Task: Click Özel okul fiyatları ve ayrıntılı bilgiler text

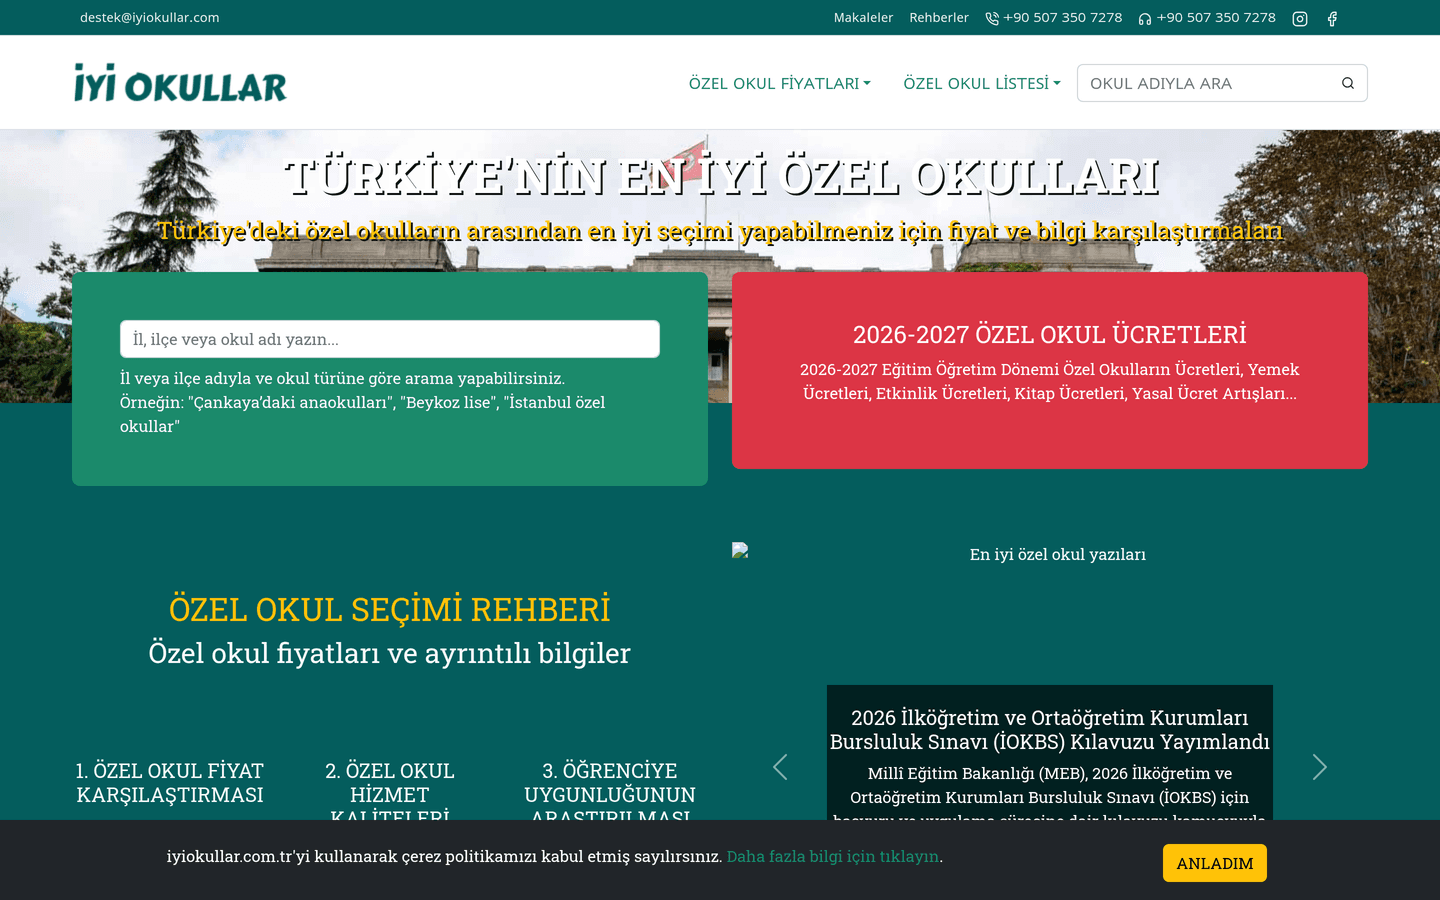Action: (390, 653)
